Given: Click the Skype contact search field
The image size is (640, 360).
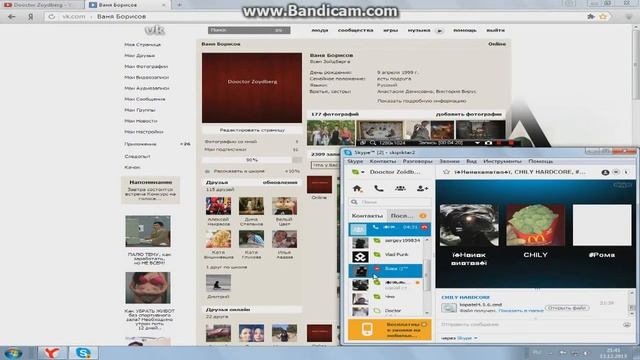Looking at the screenshot, I should (x=390, y=202).
